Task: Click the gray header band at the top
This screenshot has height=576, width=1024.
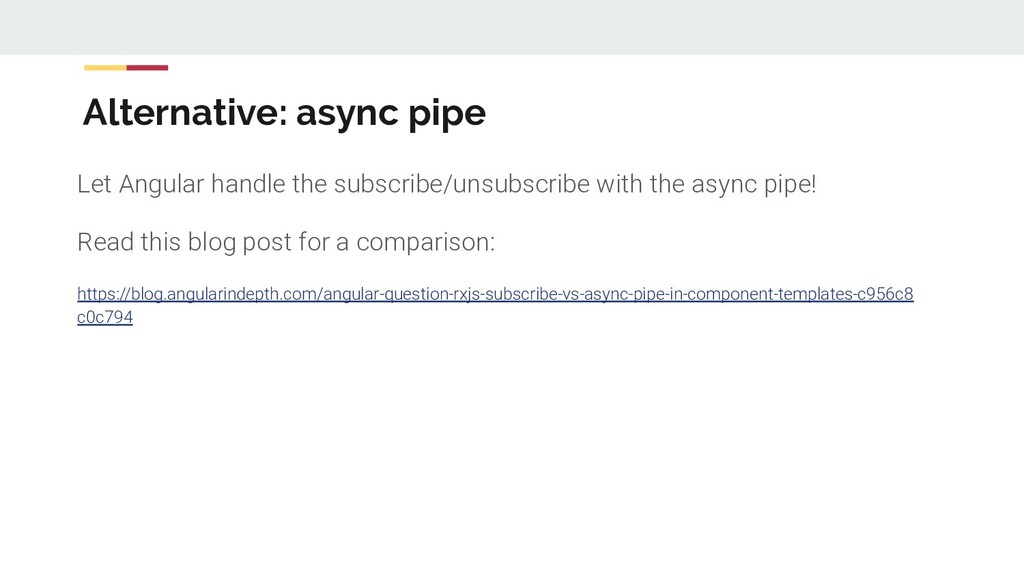Action: click(x=512, y=27)
